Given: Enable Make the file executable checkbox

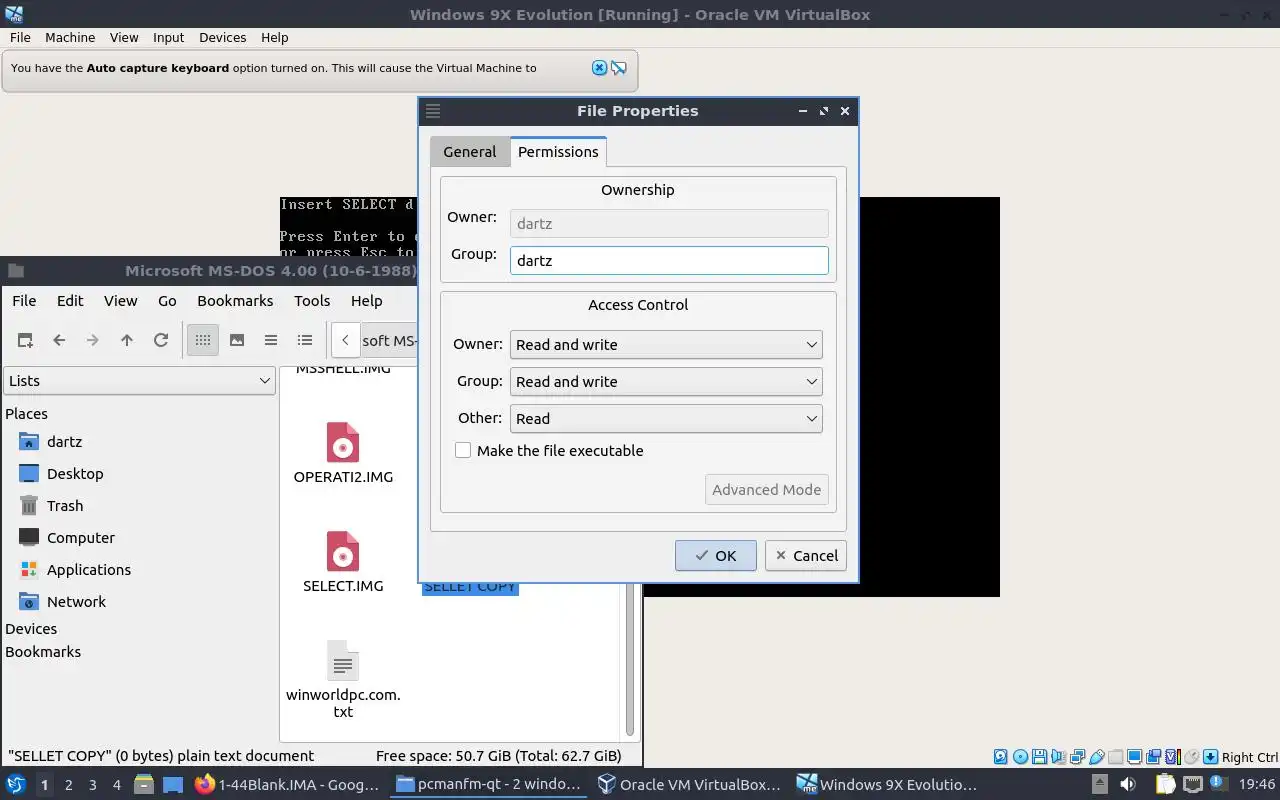Looking at the screenshot, I should click(463, 450).
